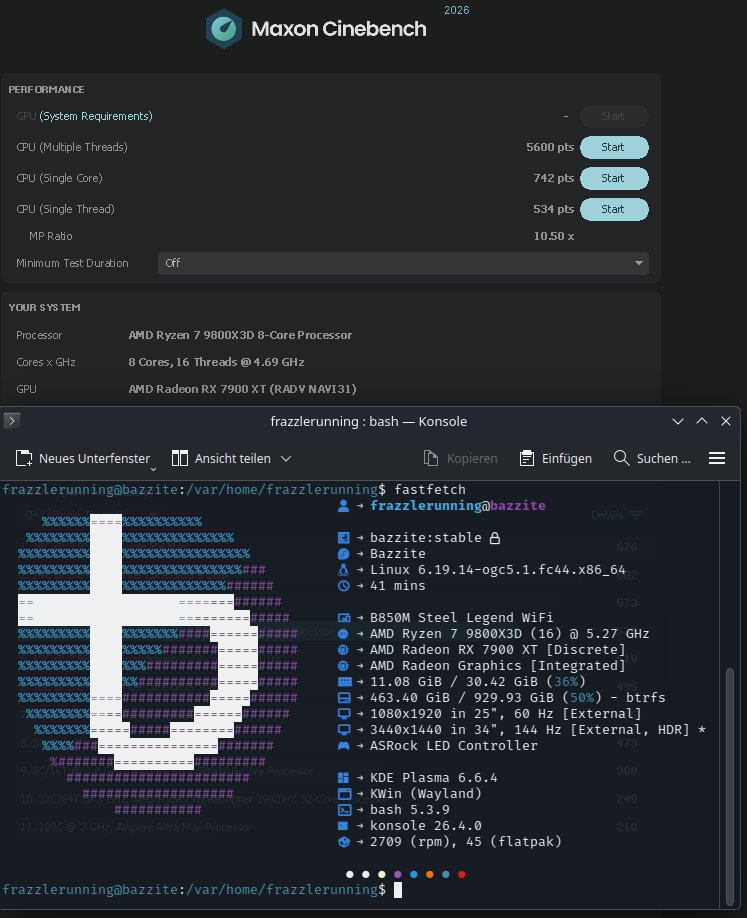747x918 pixels.
Task: Expand the Ansicht teilen chevron
Action: [286, 459]
